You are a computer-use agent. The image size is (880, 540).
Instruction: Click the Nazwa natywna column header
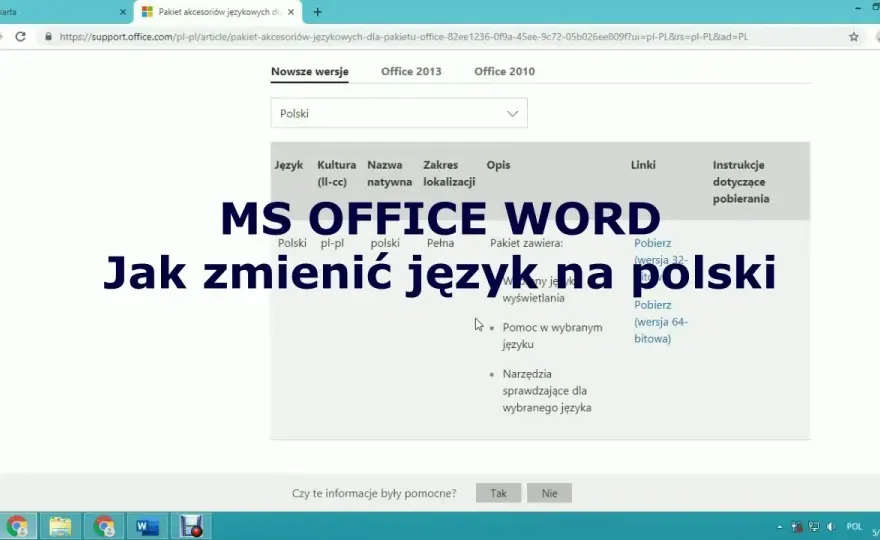[x=389, y=173]
